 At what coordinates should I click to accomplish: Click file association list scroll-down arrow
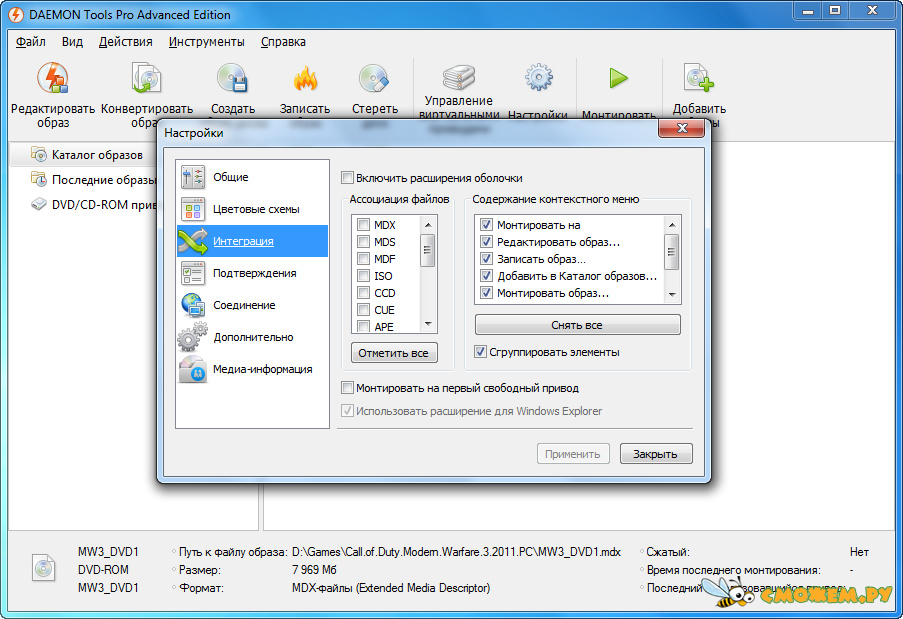point(428,324)
